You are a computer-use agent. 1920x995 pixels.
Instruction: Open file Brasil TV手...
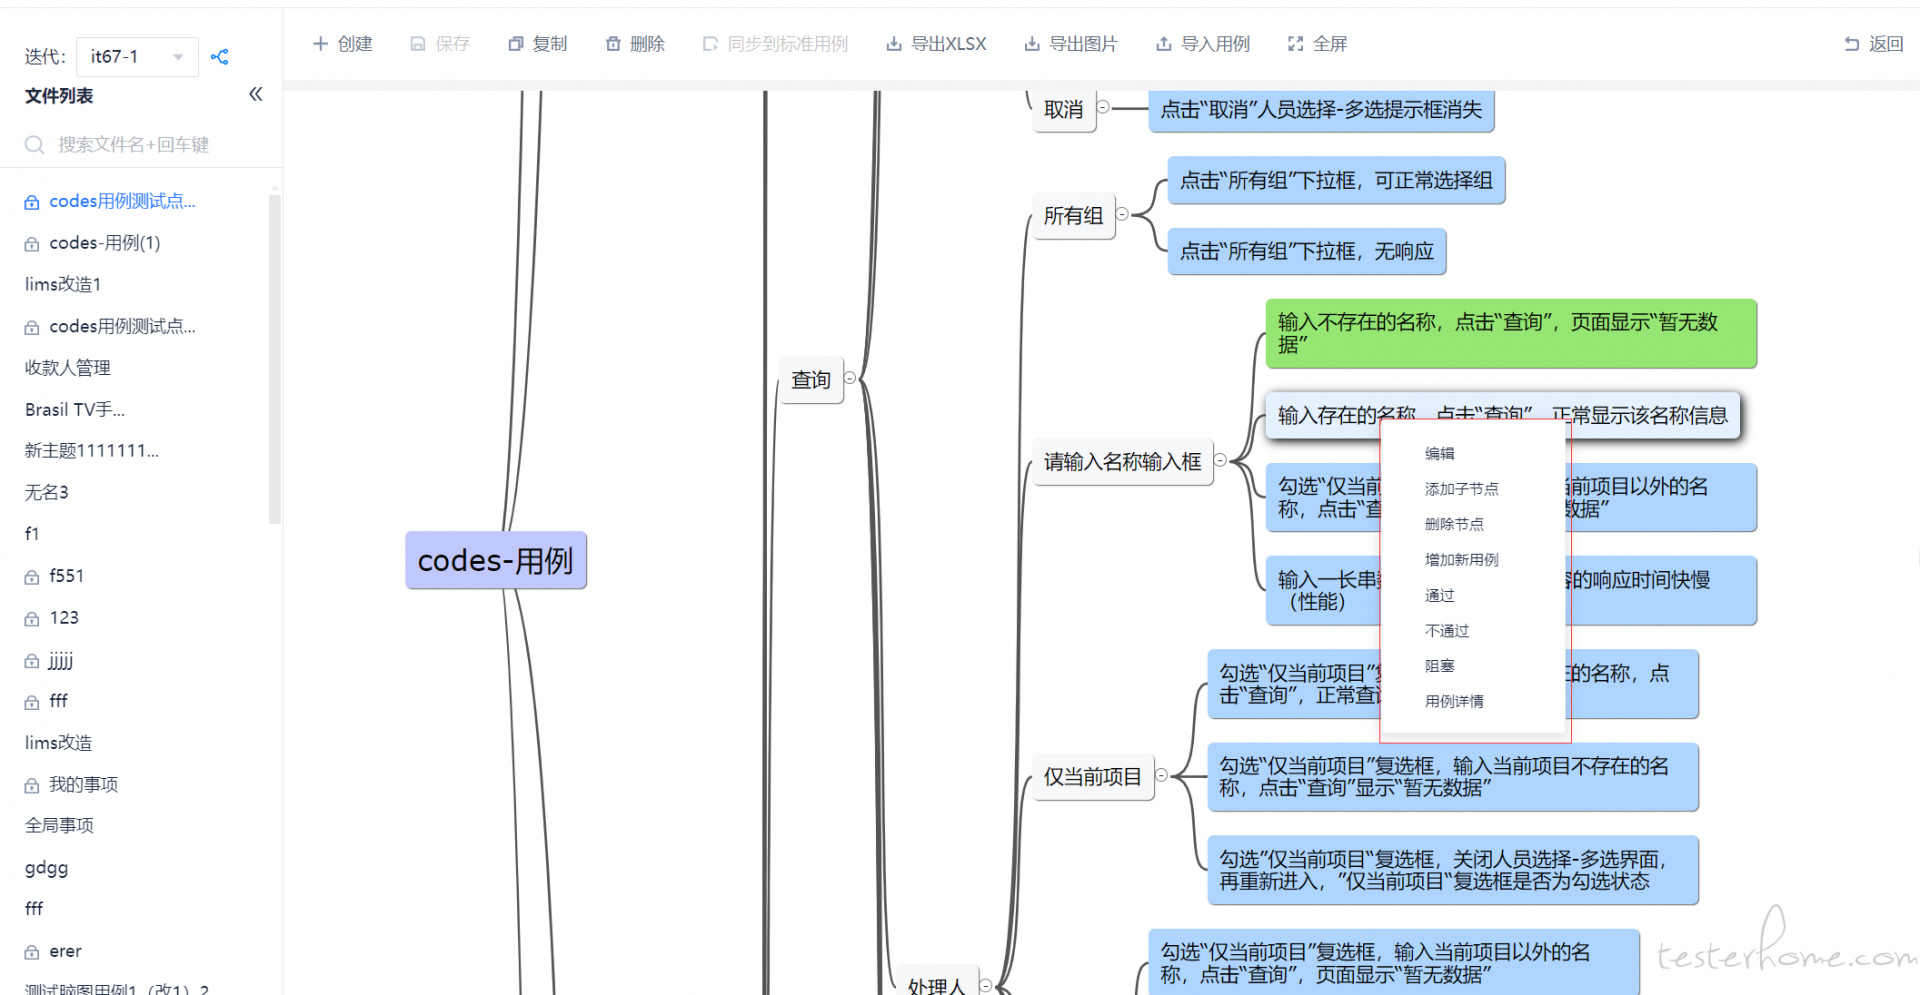pos(75,410)
